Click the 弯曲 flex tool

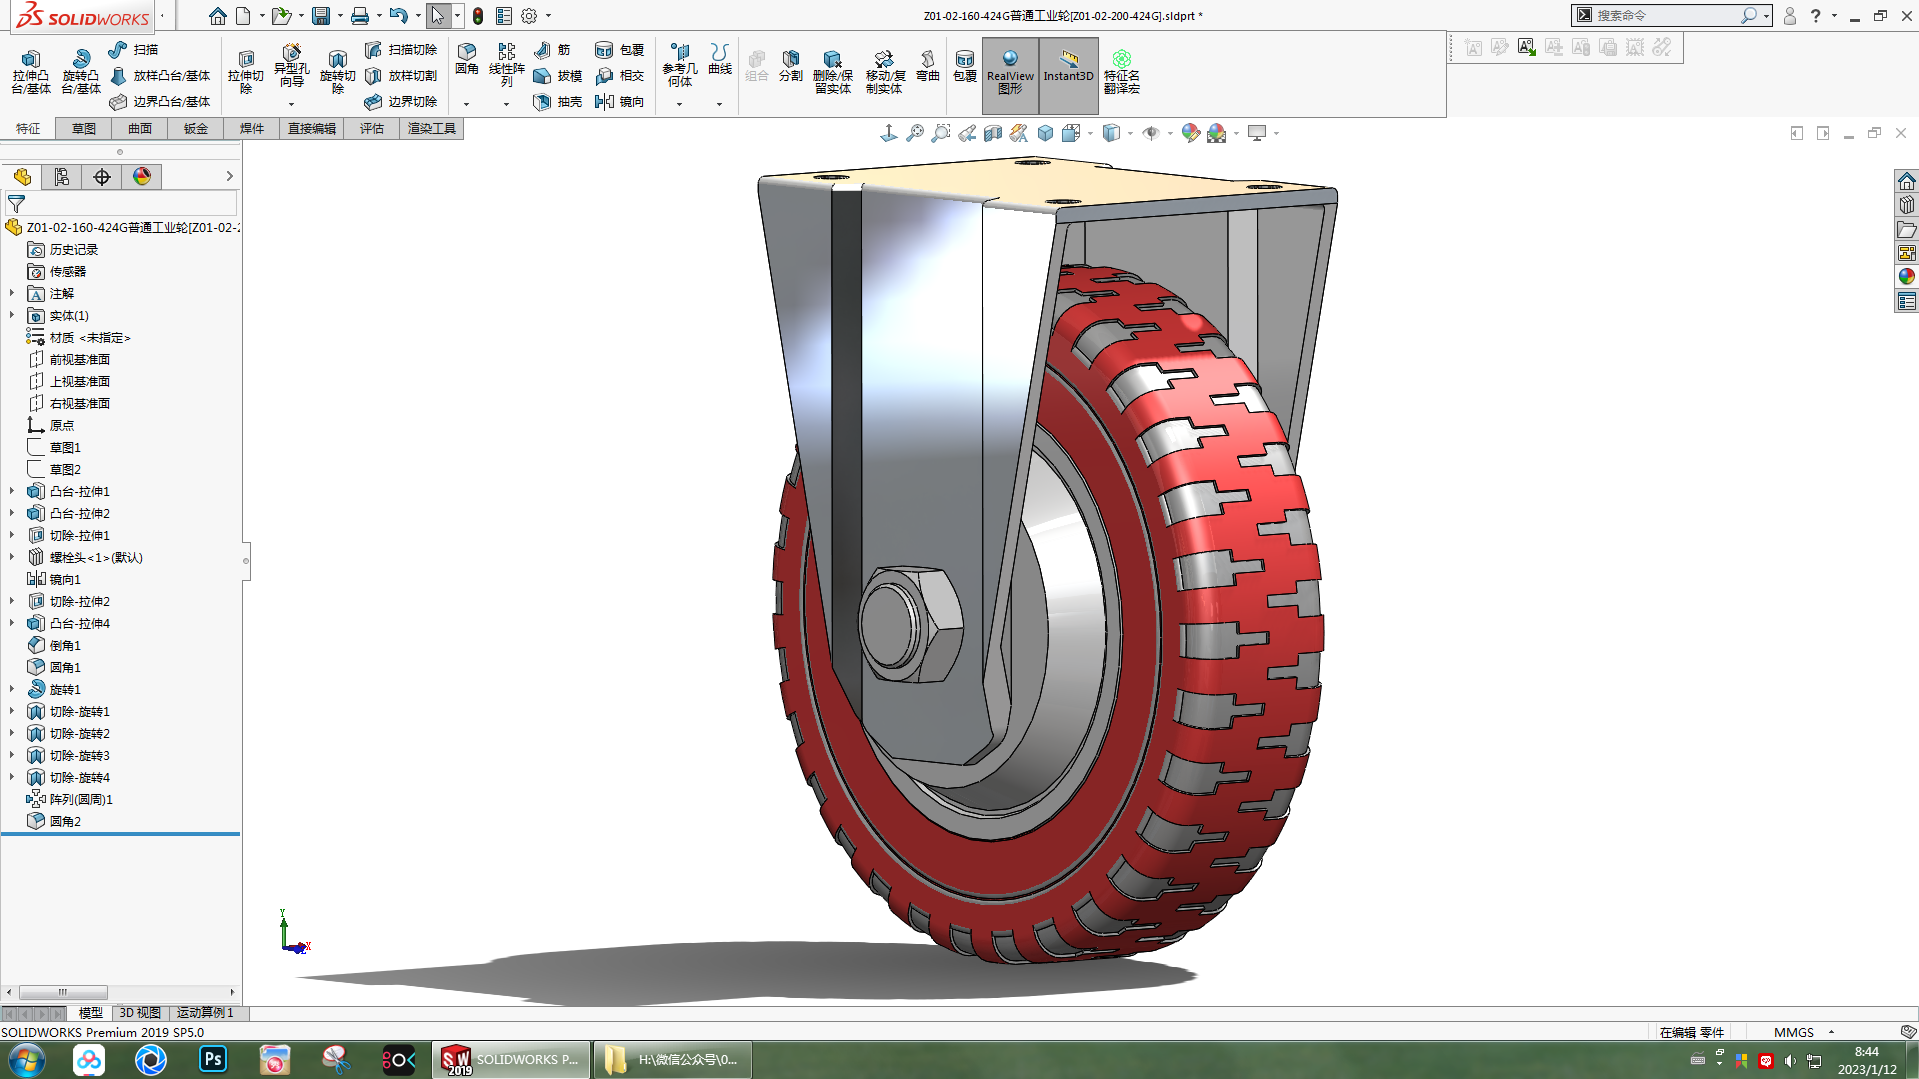tap(928, 66)
